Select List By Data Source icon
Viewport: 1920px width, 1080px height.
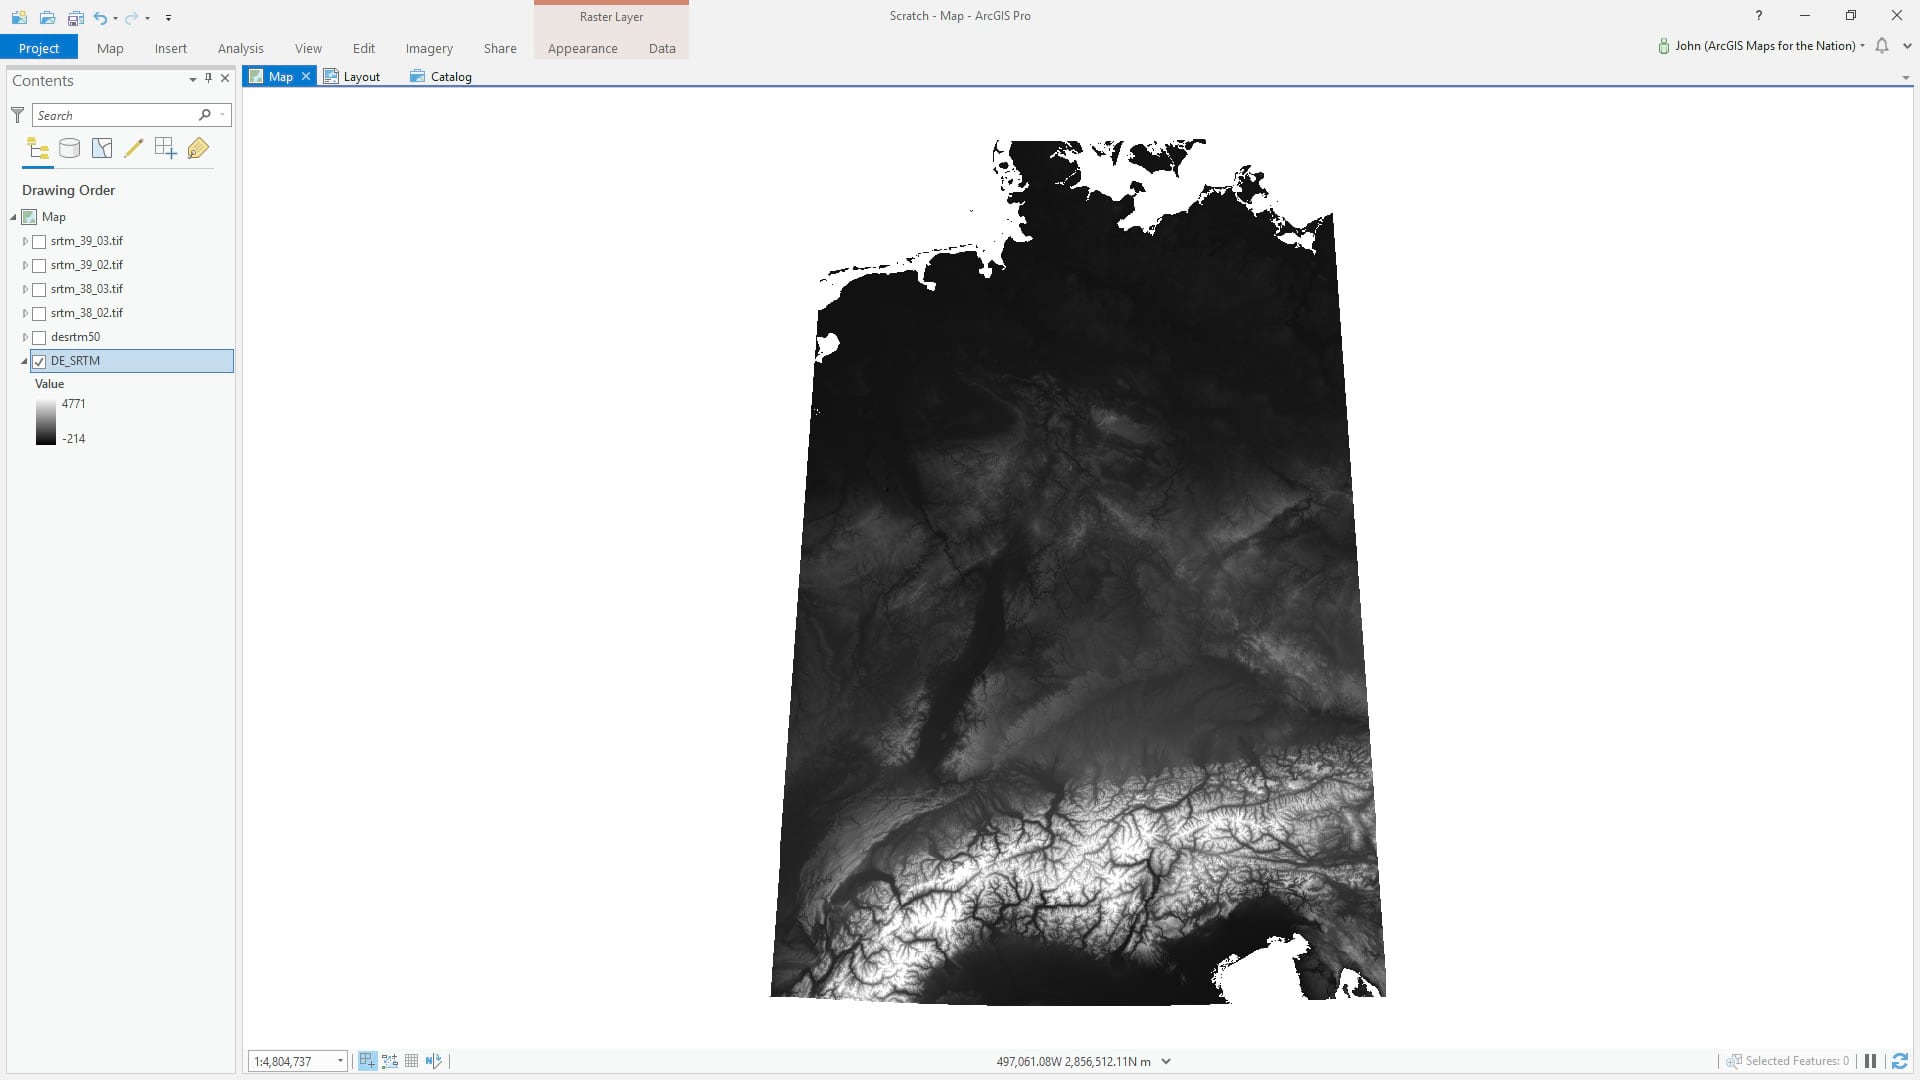tap(69, 149)
